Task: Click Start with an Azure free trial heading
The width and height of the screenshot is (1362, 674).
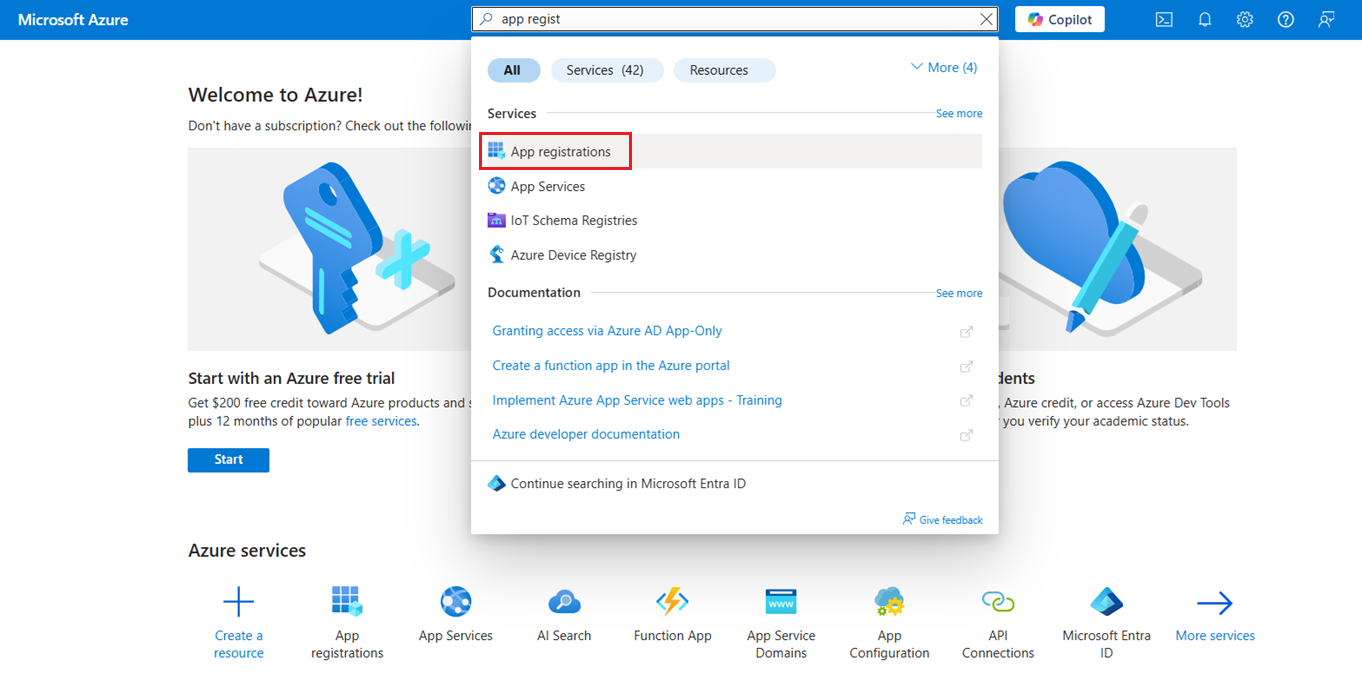Action: (291, 378)
